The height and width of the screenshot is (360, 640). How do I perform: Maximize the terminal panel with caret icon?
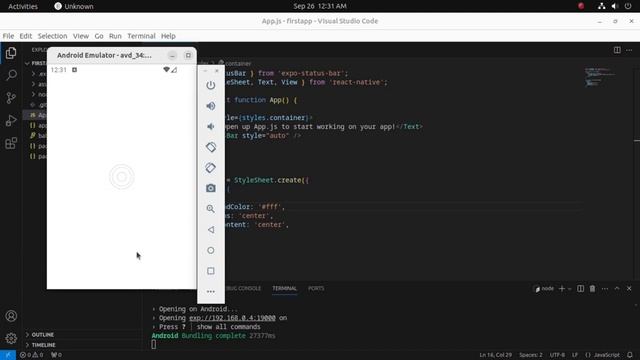tap(617, 289)
